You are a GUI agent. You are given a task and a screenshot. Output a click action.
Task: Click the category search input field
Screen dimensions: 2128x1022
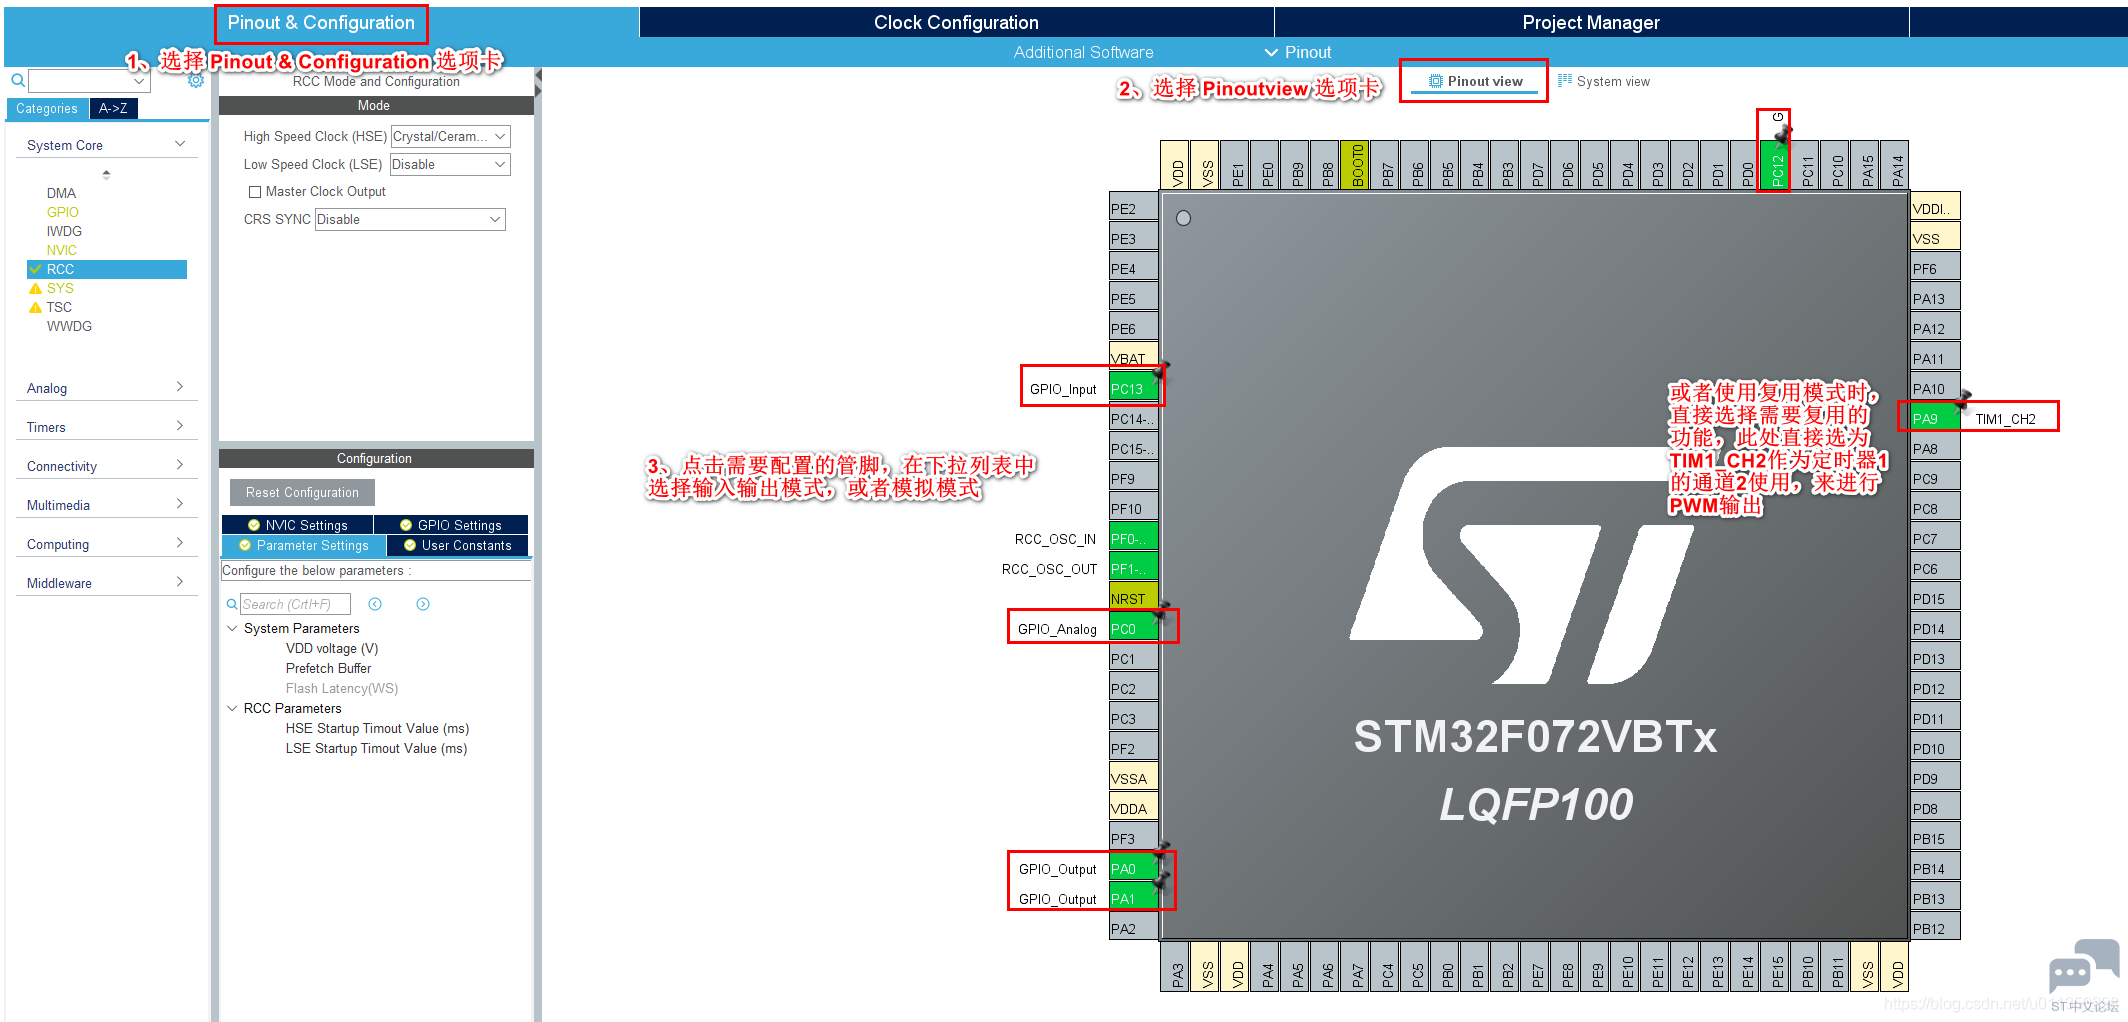[x=81, y=81]
